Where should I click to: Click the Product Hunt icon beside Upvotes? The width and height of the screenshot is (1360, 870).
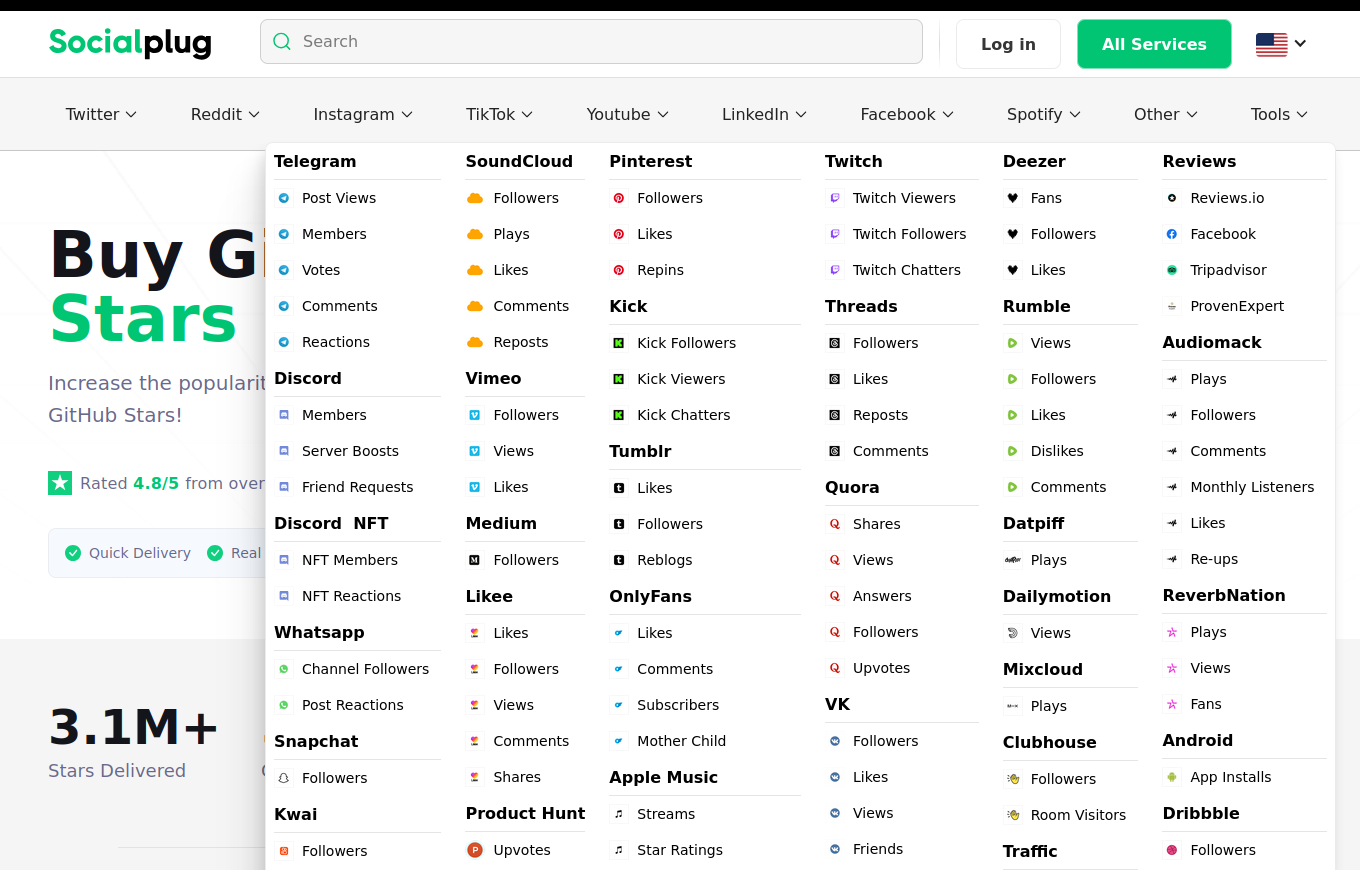475,850
